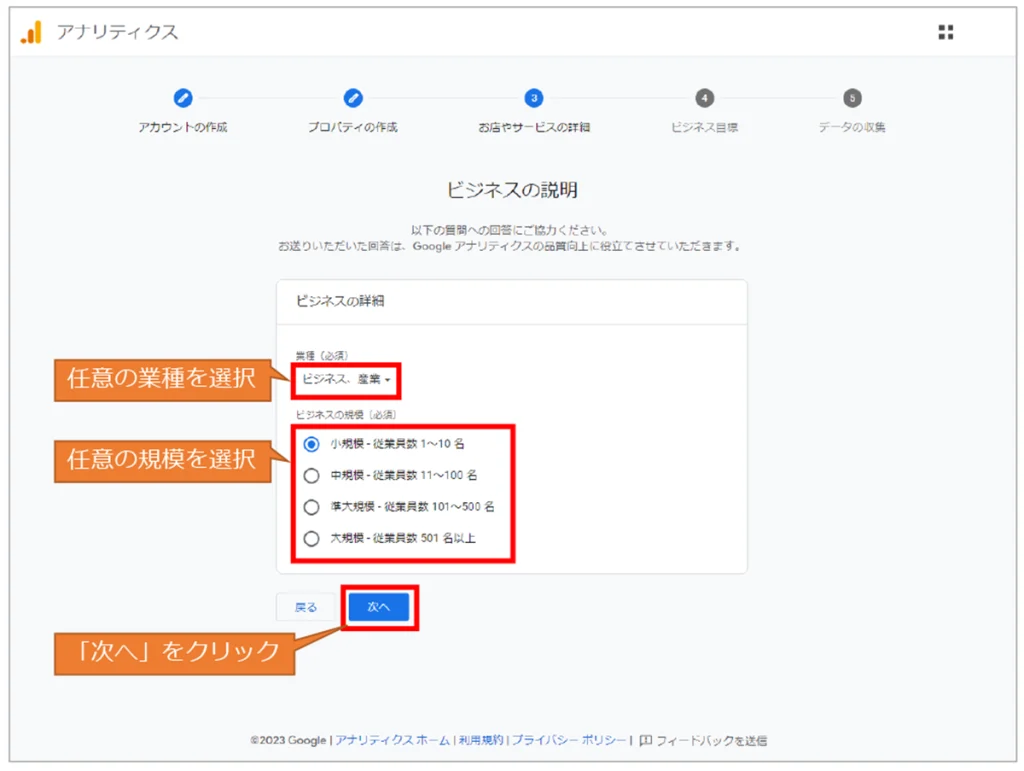Click the Google Analytics logo icon

32,32
